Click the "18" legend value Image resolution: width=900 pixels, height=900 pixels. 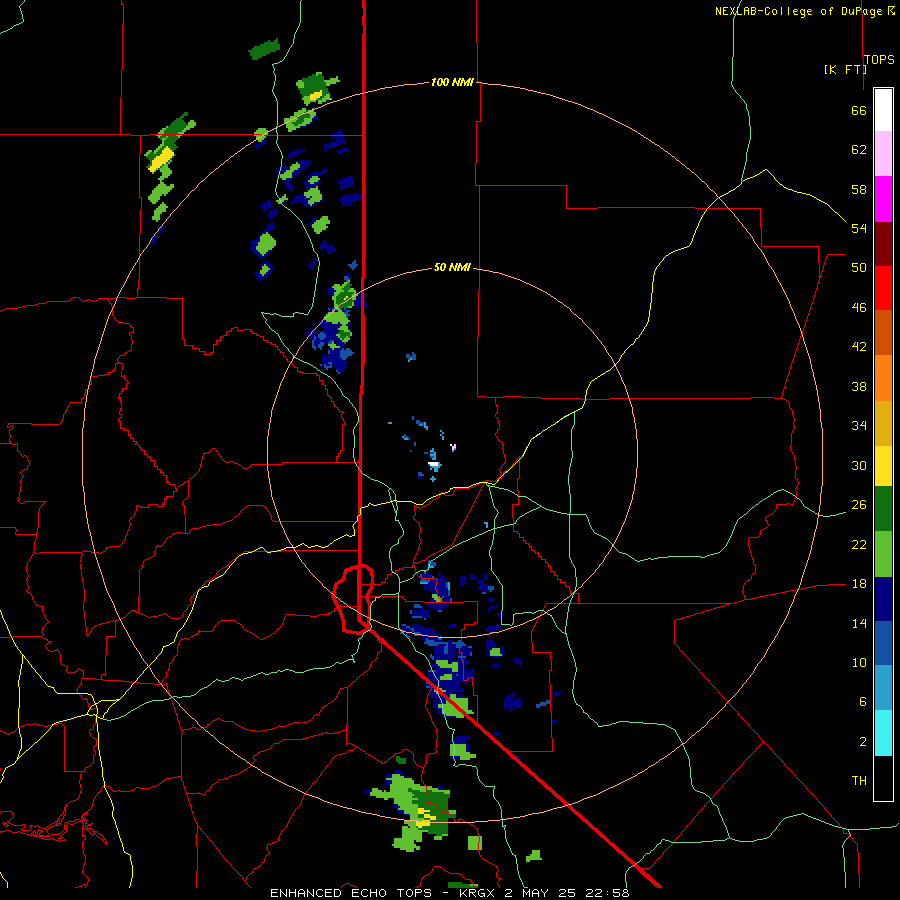point(859,584)
